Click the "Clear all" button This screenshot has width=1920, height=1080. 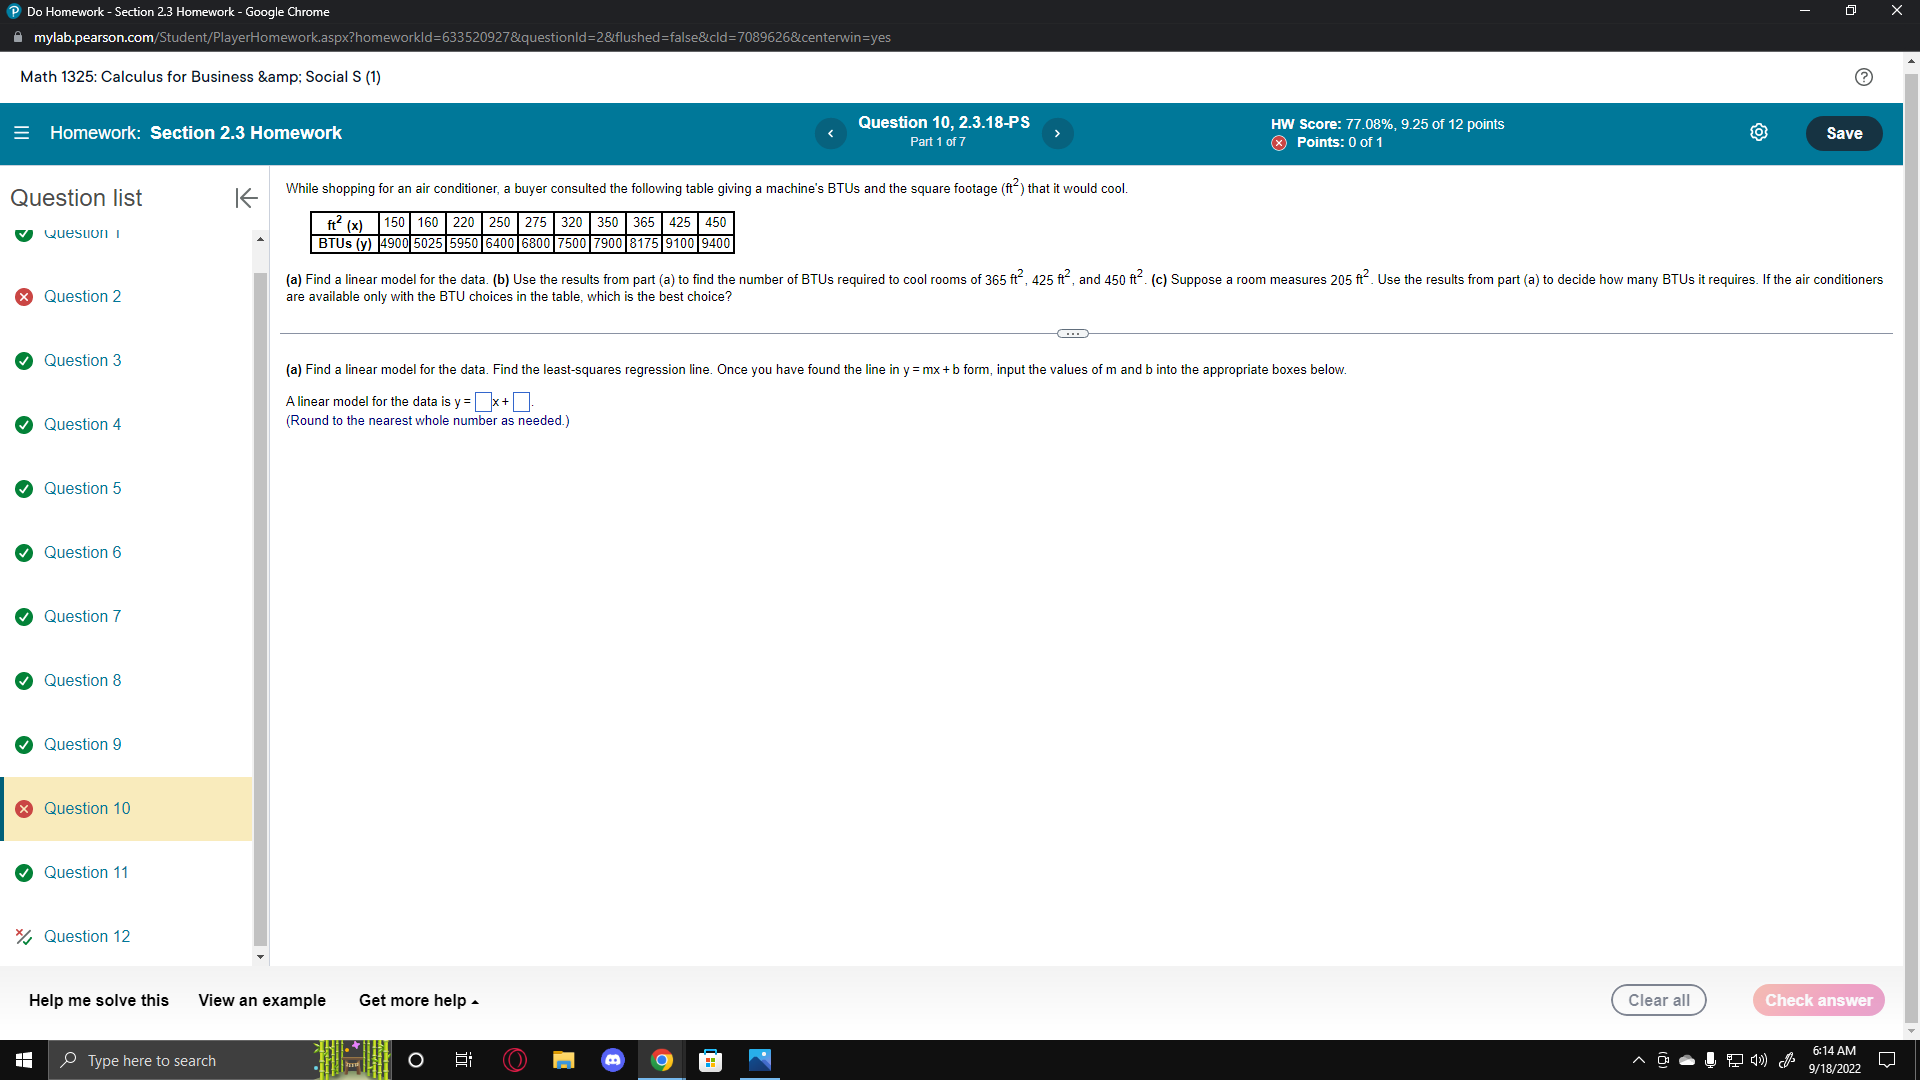pos(1658,999)
